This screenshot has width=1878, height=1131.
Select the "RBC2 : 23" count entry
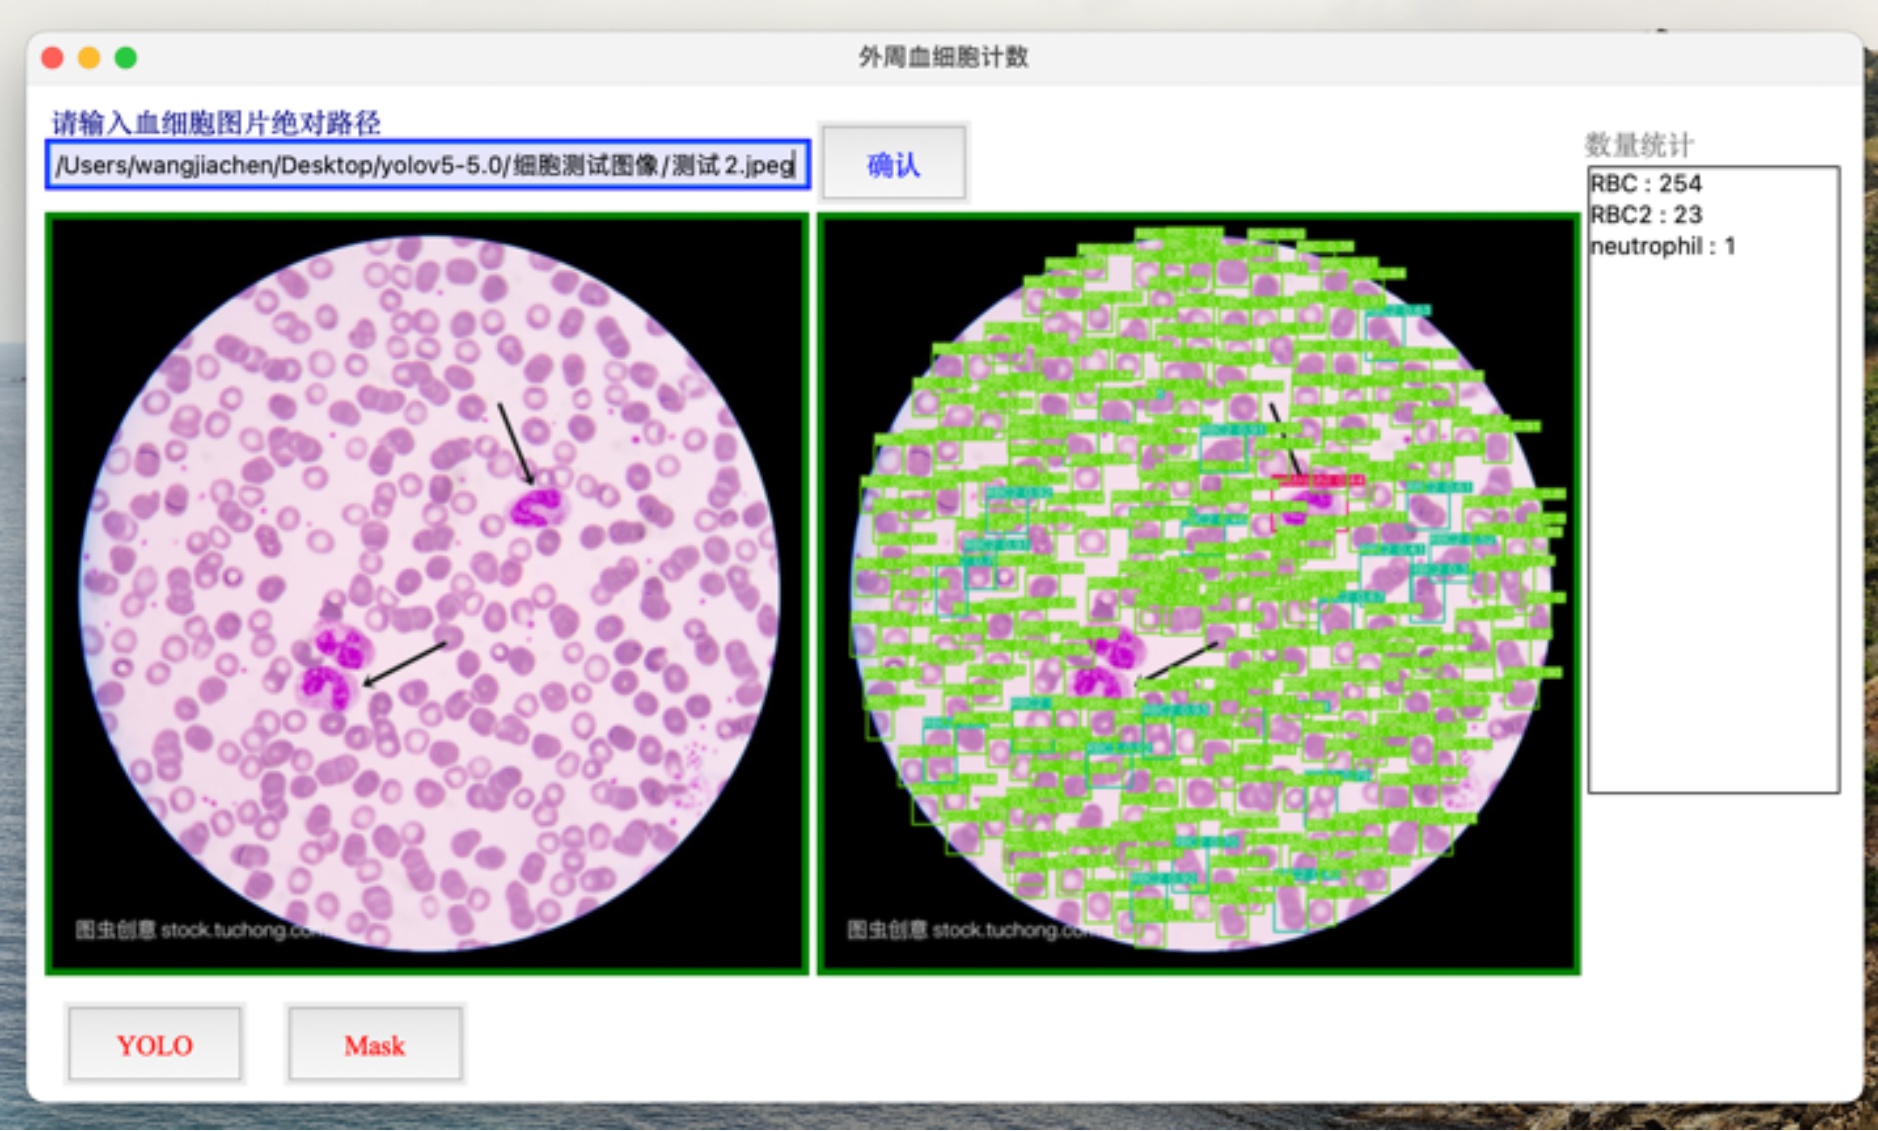(x=1645, y=215)
